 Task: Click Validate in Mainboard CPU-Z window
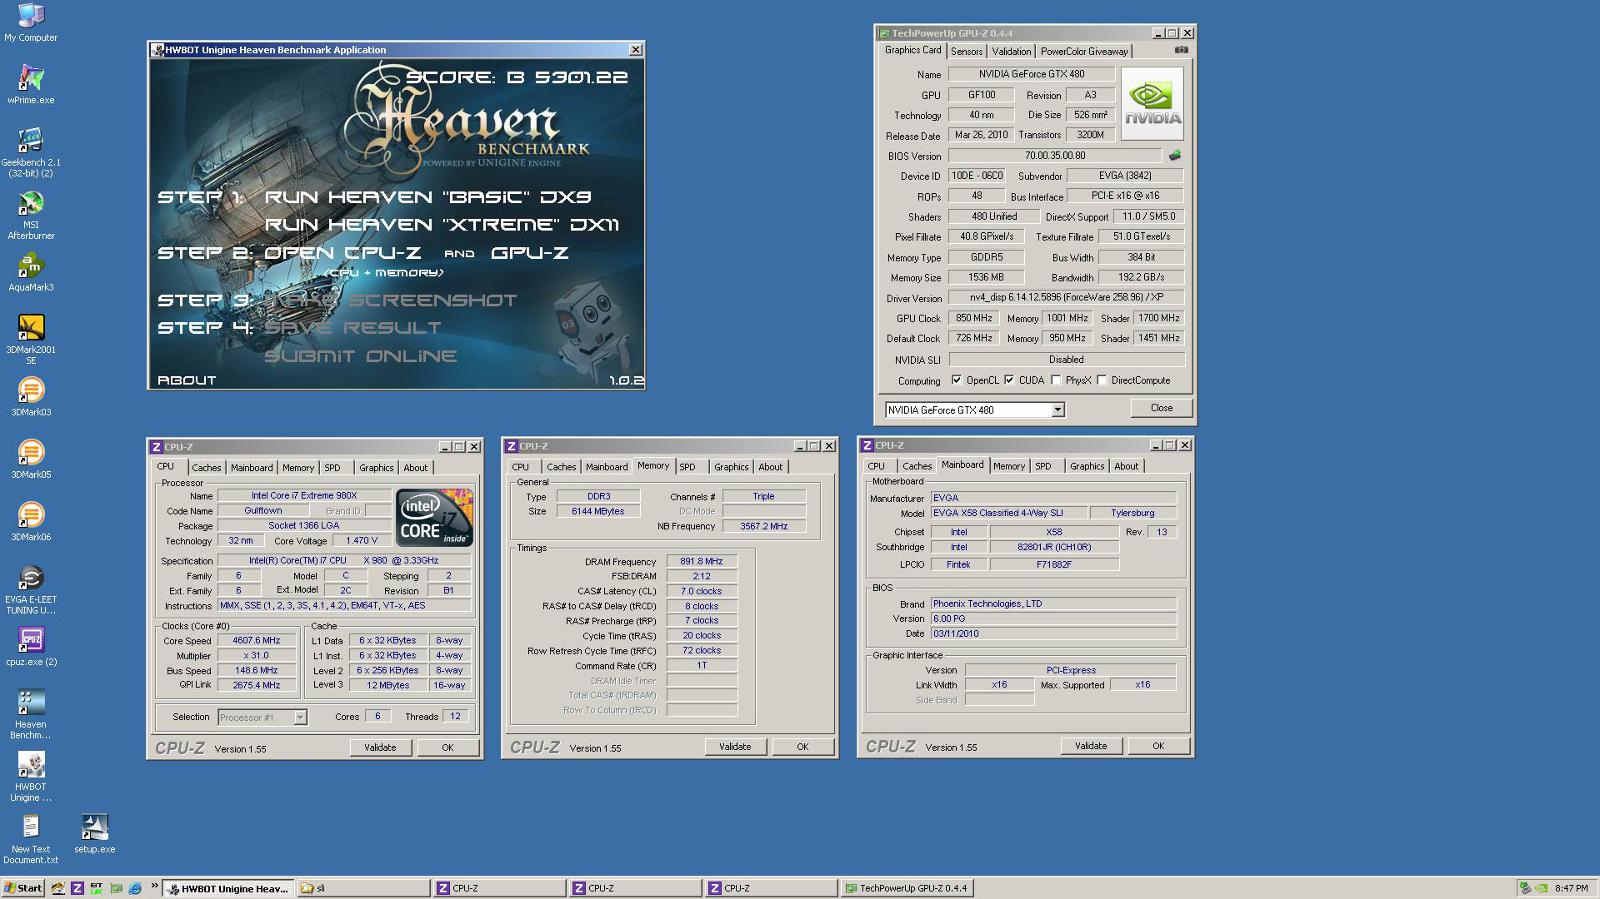click(1091, 745)
